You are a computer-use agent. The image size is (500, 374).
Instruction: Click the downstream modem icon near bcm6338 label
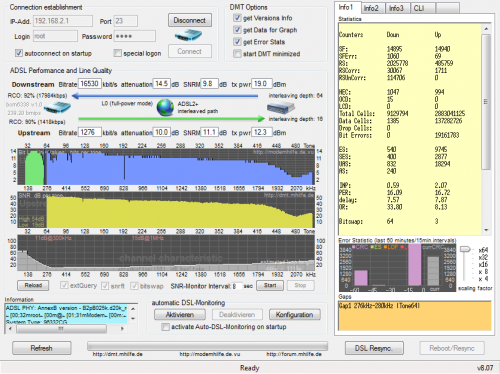coord(57,108)
